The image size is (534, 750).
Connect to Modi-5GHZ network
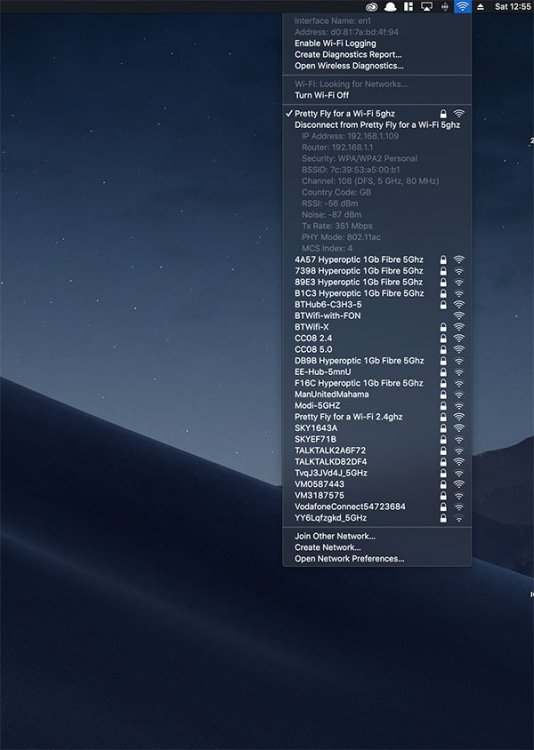pos(377,406)
